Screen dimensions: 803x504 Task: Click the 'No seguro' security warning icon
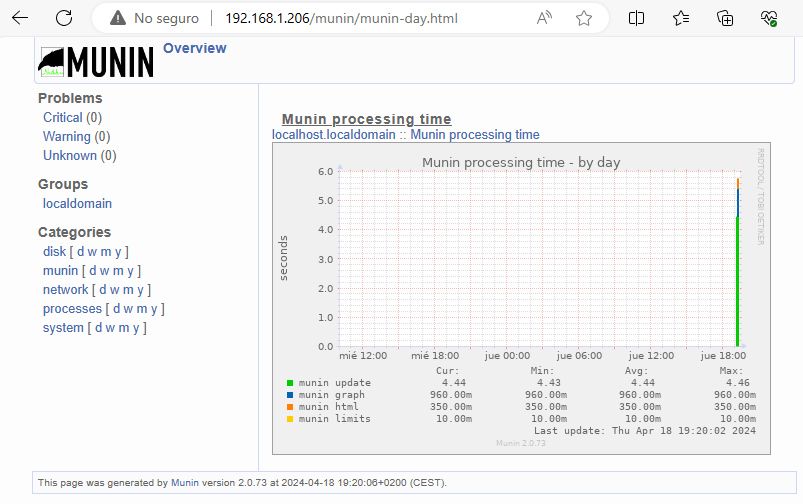(x=119, y=18)
